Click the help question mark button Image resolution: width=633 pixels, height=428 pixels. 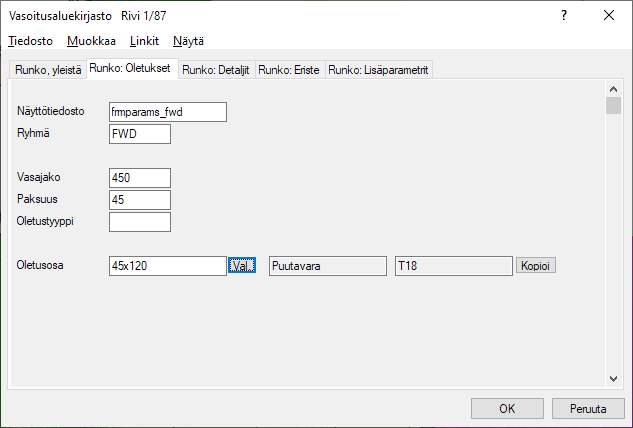click(564, 16)
